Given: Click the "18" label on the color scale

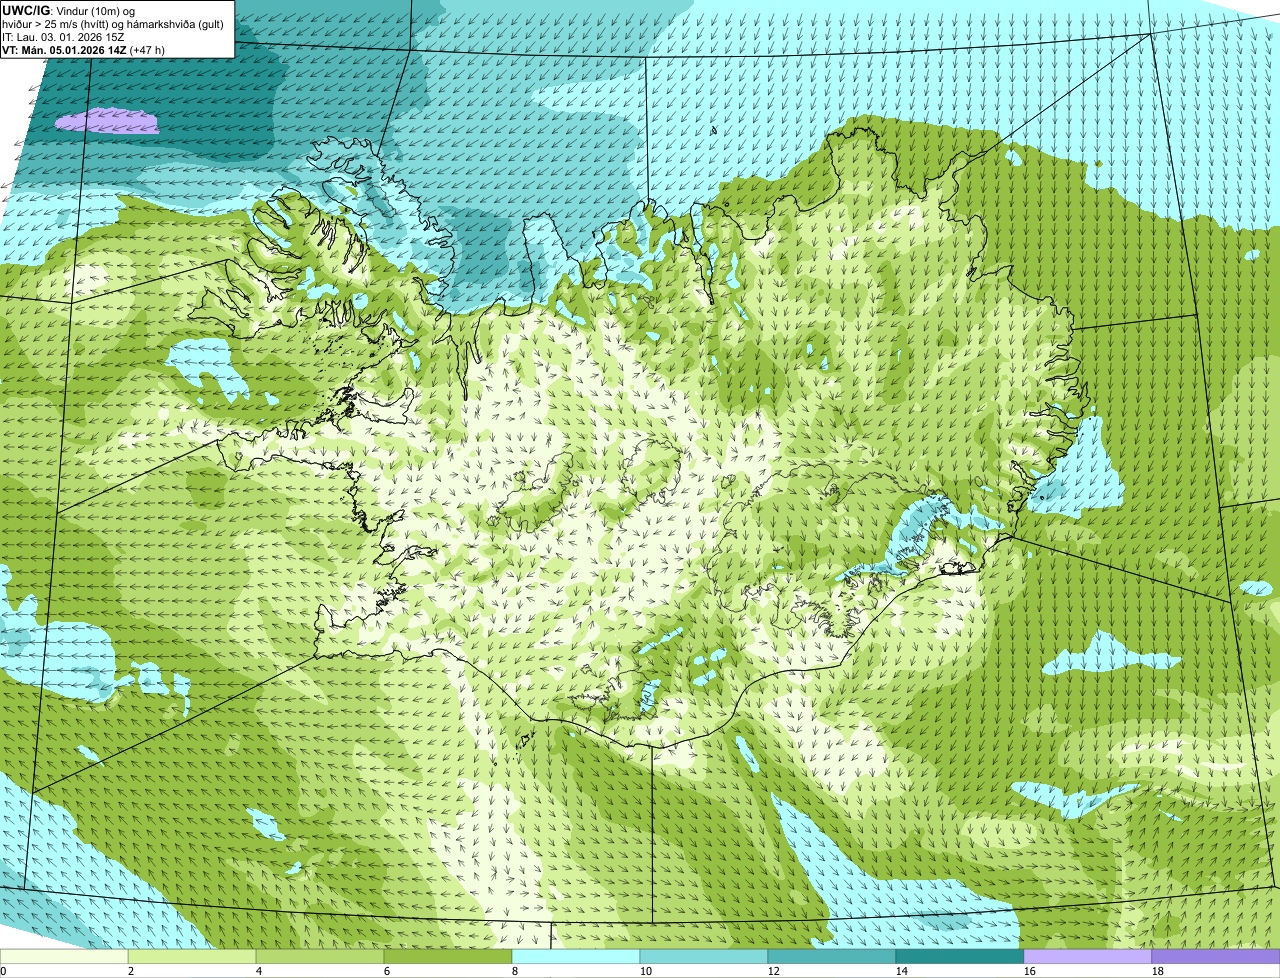Looking at the screenshot, I should pyautogui.click(x=1158, y=971).
